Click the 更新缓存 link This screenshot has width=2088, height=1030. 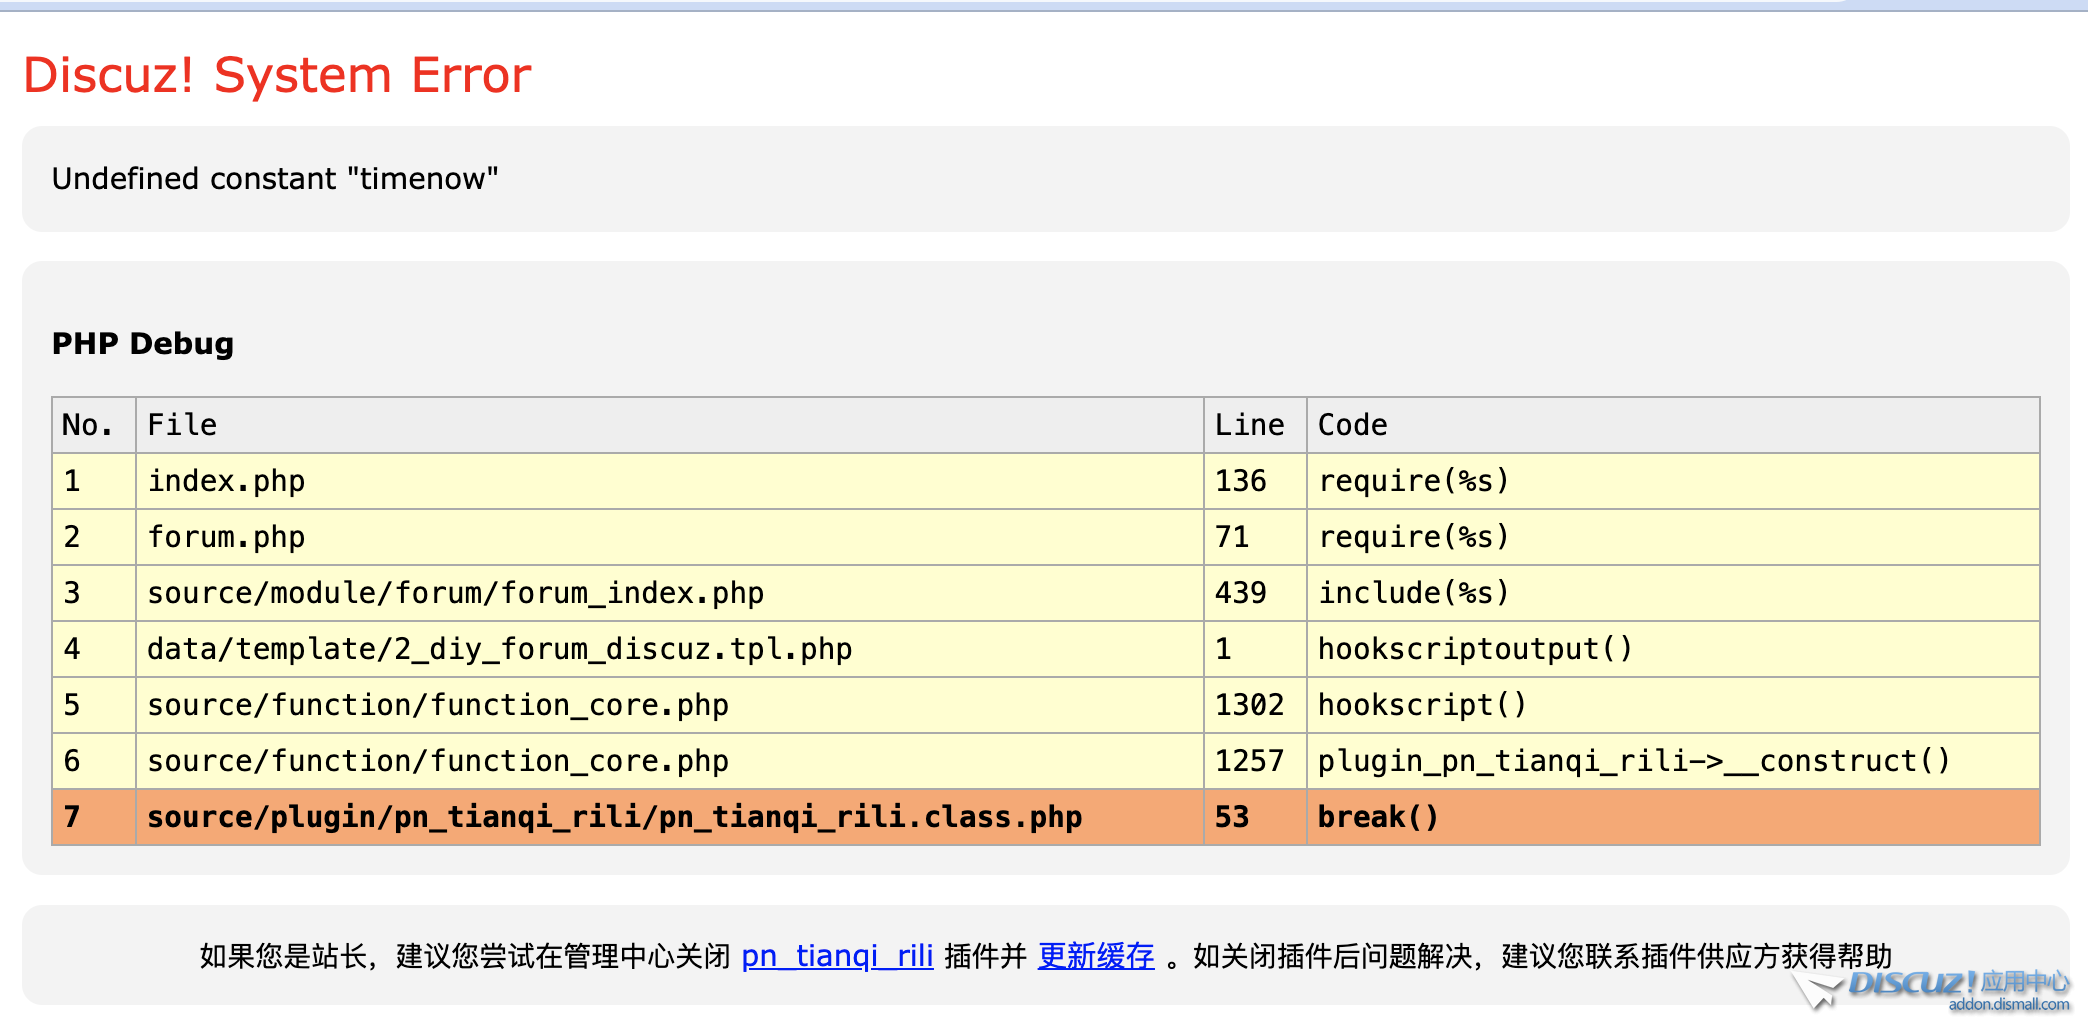pyautogui.click(x=1095, y=956)
